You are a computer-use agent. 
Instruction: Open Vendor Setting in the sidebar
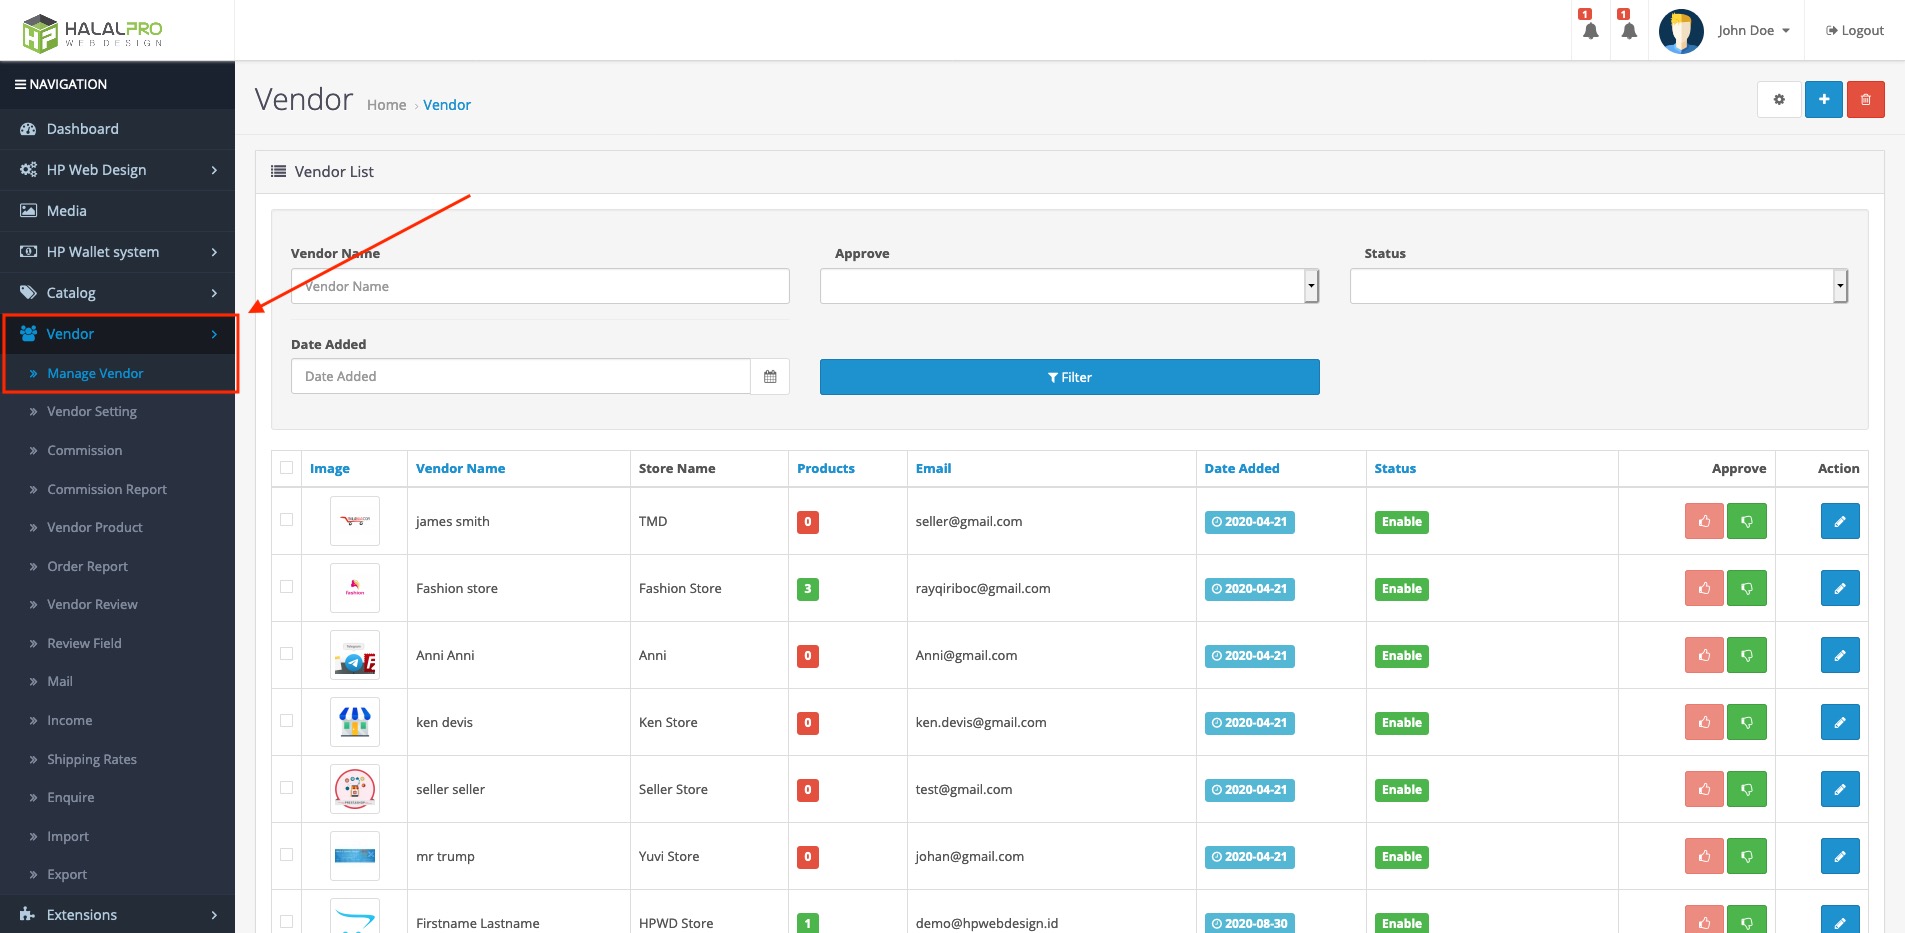(92, 412)
